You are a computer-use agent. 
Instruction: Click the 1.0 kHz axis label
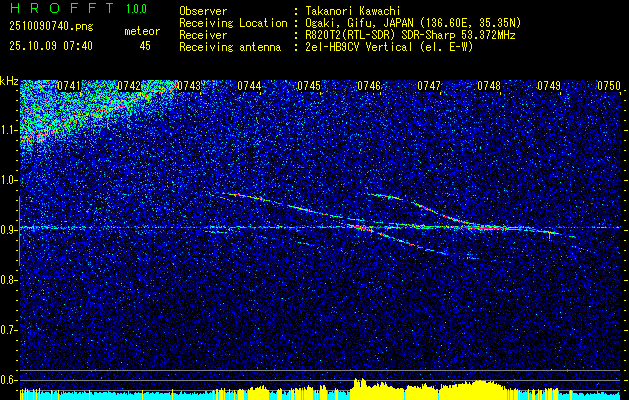(8, 180)
